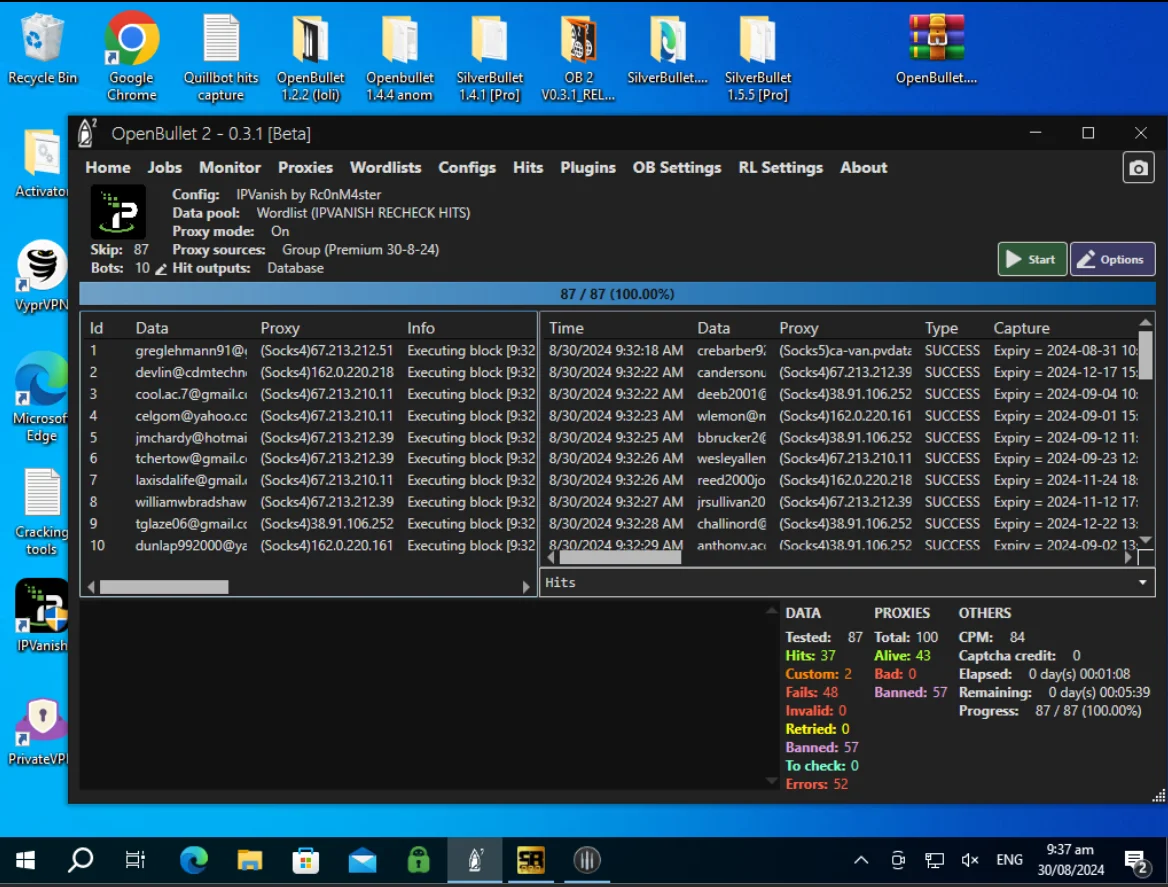Click left arrow of bots table scrollbar
Screen dimensions: 1168x887
(x=91, y=587)
